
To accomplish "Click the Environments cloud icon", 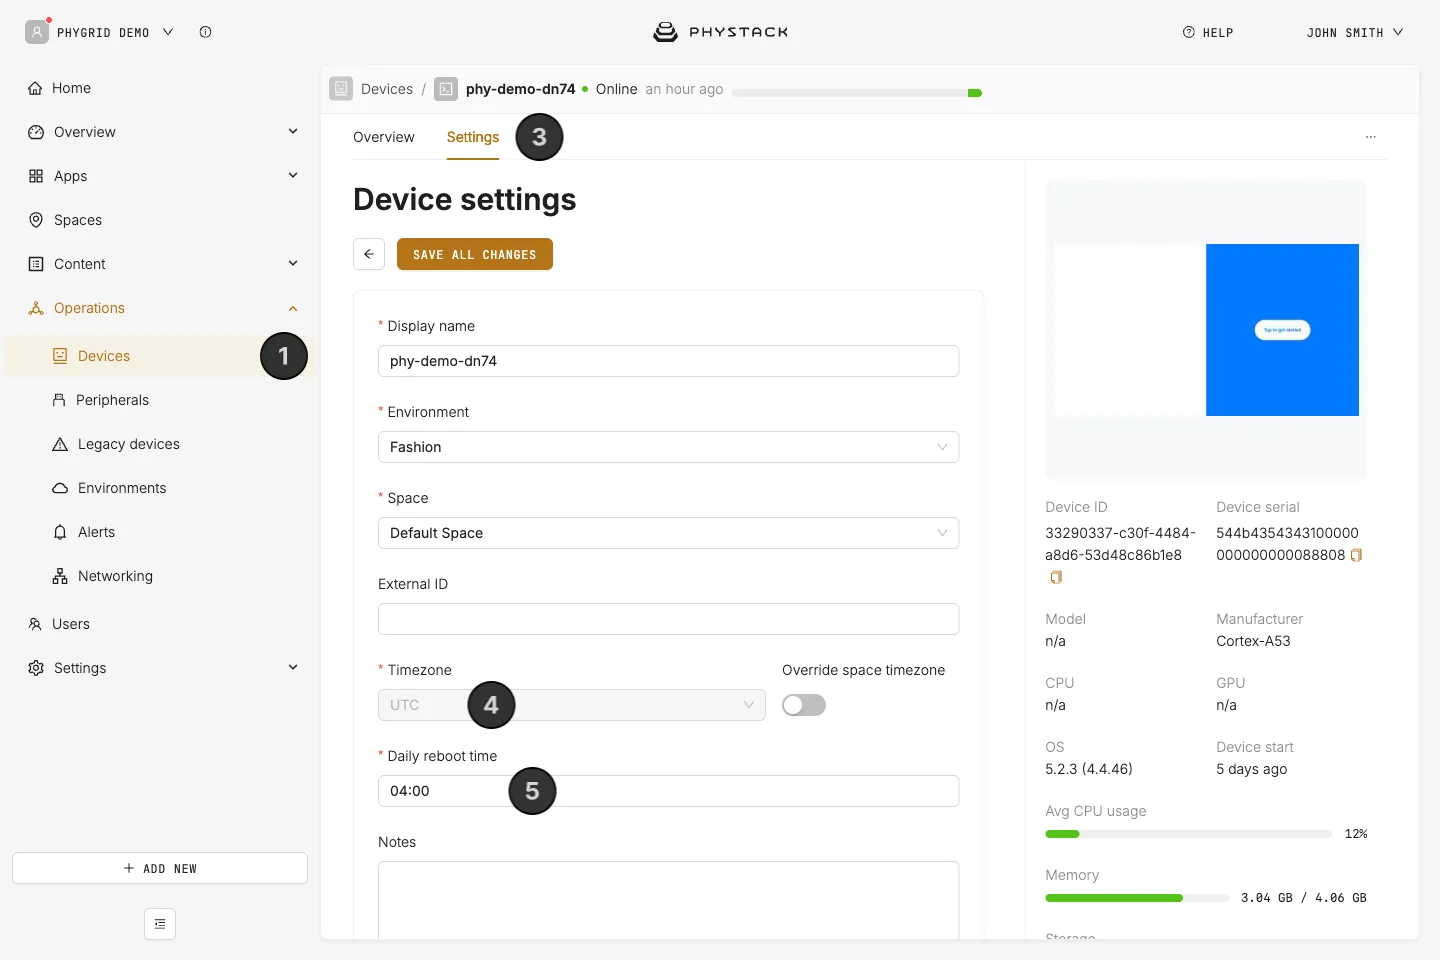I will (60, 488).
